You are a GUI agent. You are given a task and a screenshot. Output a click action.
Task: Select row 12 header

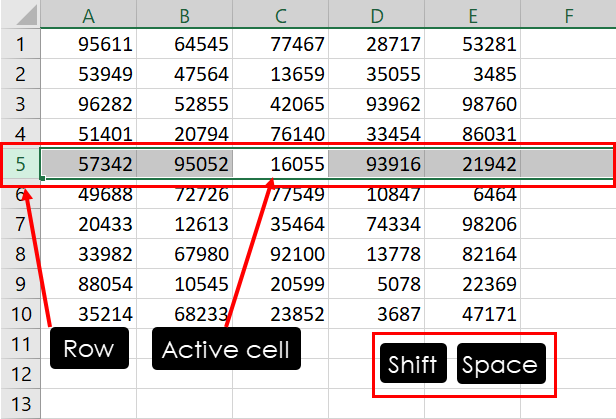(20, 374)
